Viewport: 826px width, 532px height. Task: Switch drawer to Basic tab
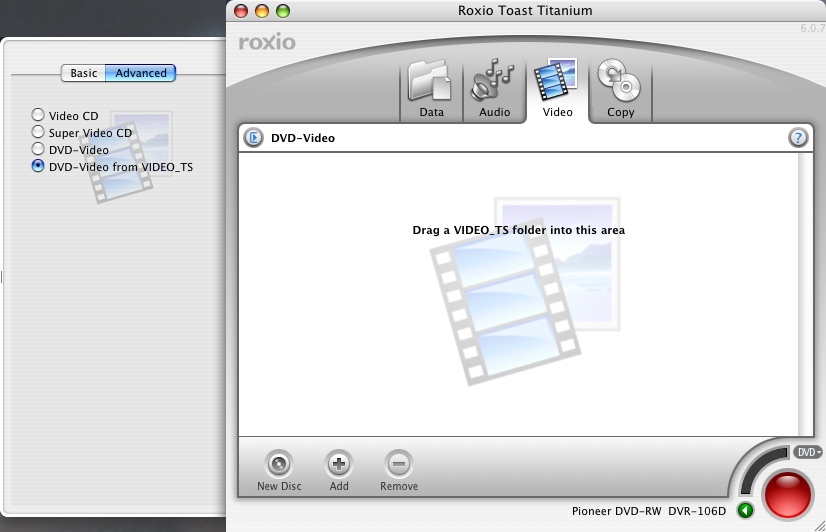84,73
